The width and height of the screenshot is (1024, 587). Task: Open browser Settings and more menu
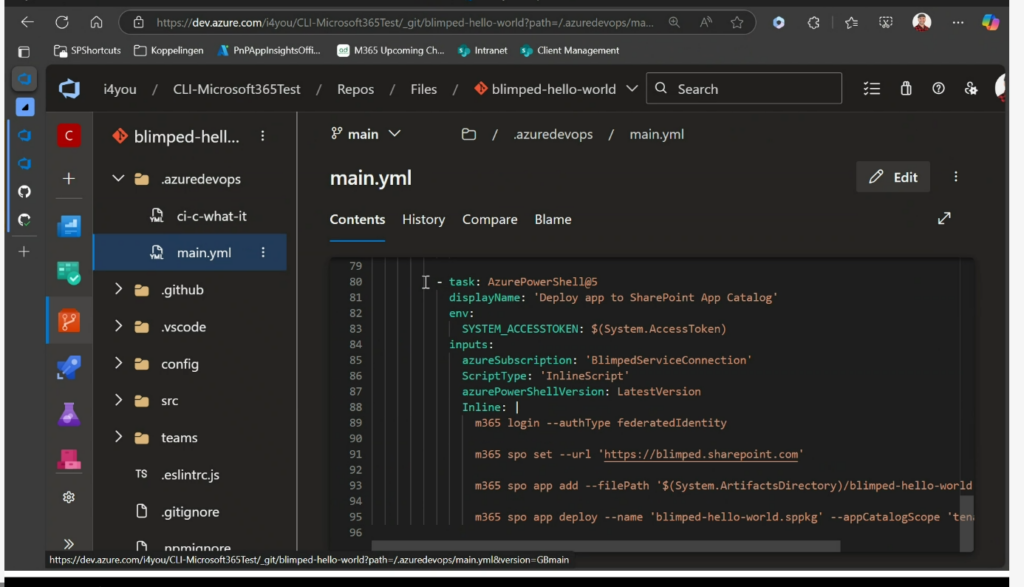(957, 22)
